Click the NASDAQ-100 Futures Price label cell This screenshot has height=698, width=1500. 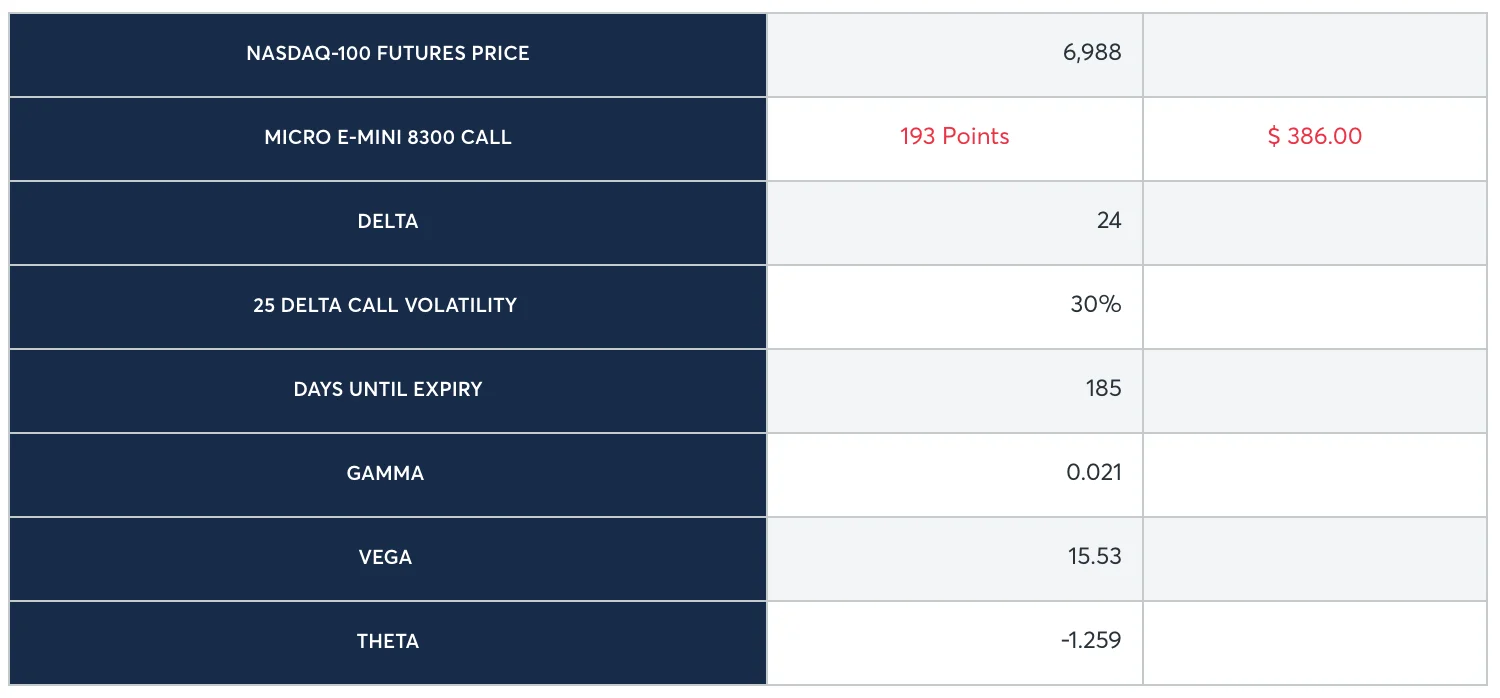388,54
